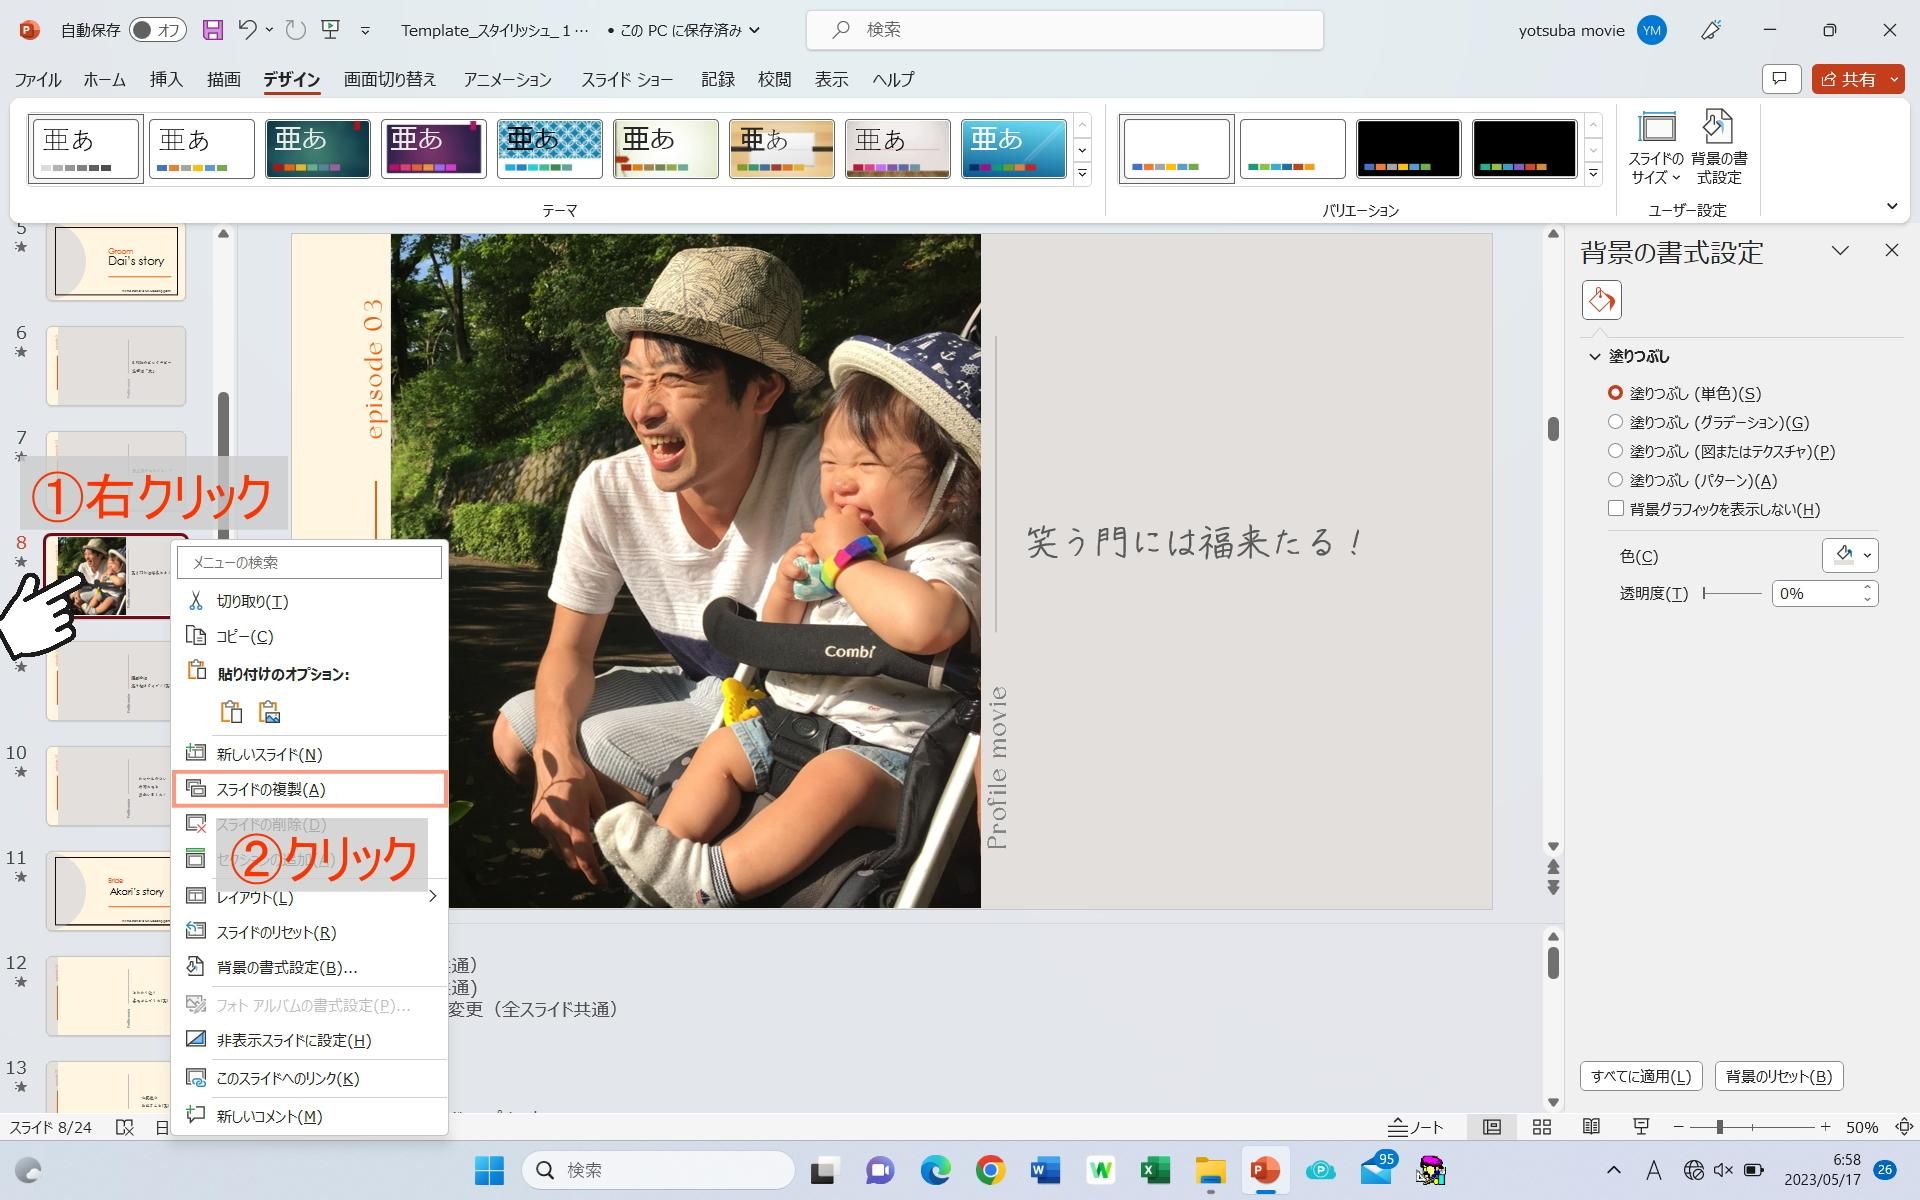This screenshot has width=1920, height=1200.
Task: Click the 背景のリセット button
Action: point(1778,1076)
